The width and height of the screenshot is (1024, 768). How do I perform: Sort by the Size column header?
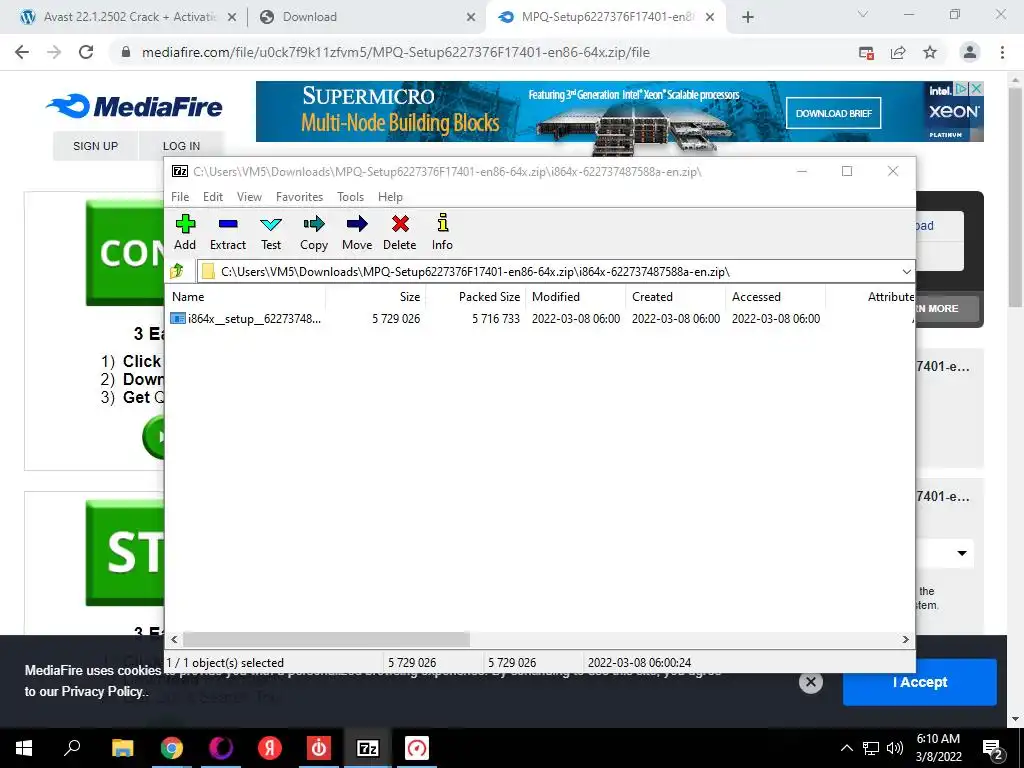coord(376,296)
